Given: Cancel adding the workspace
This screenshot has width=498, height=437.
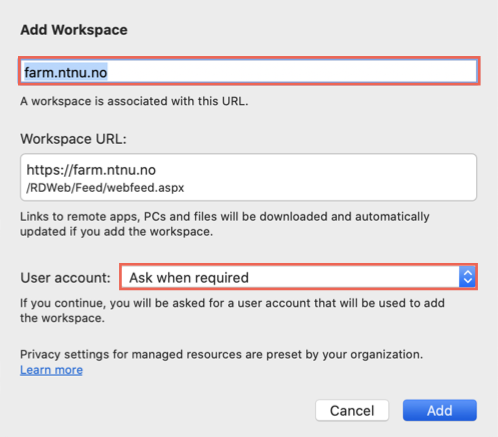Looking at the screenshot, I should 352,410.
